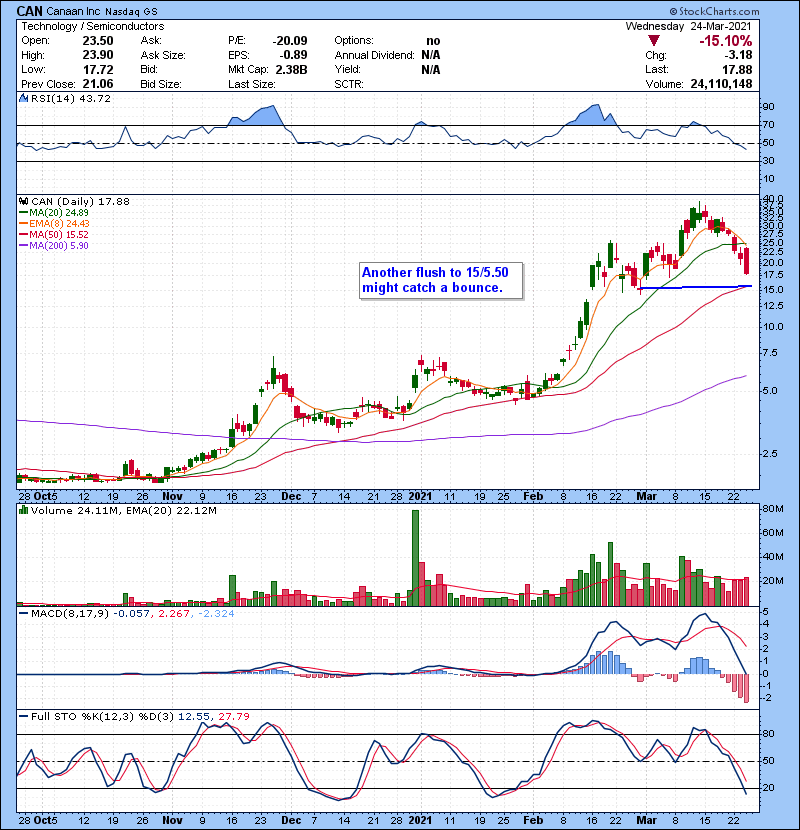This screenshot has height=830, width=800.
Task: Select the MA(200) 5.90 legend entry
Action: pos(54,246)
